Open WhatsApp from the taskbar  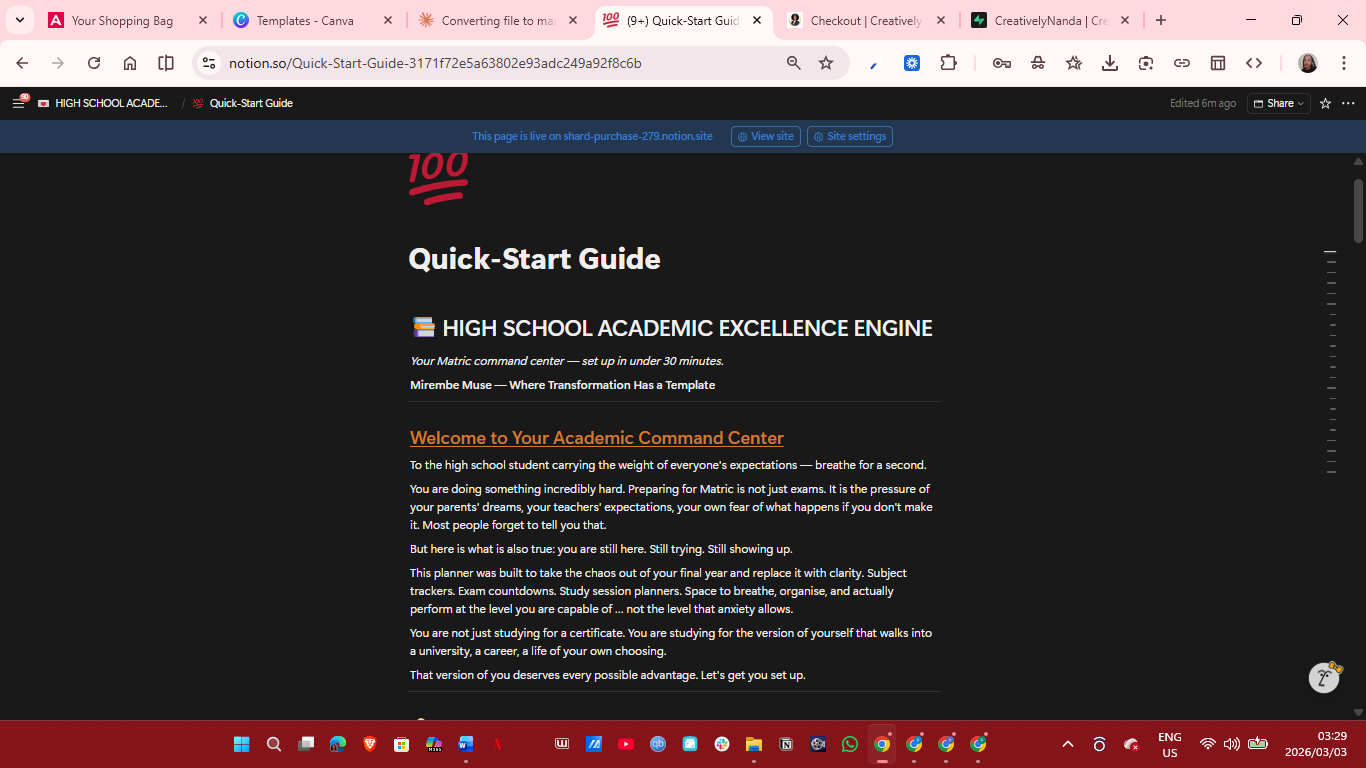850,744
